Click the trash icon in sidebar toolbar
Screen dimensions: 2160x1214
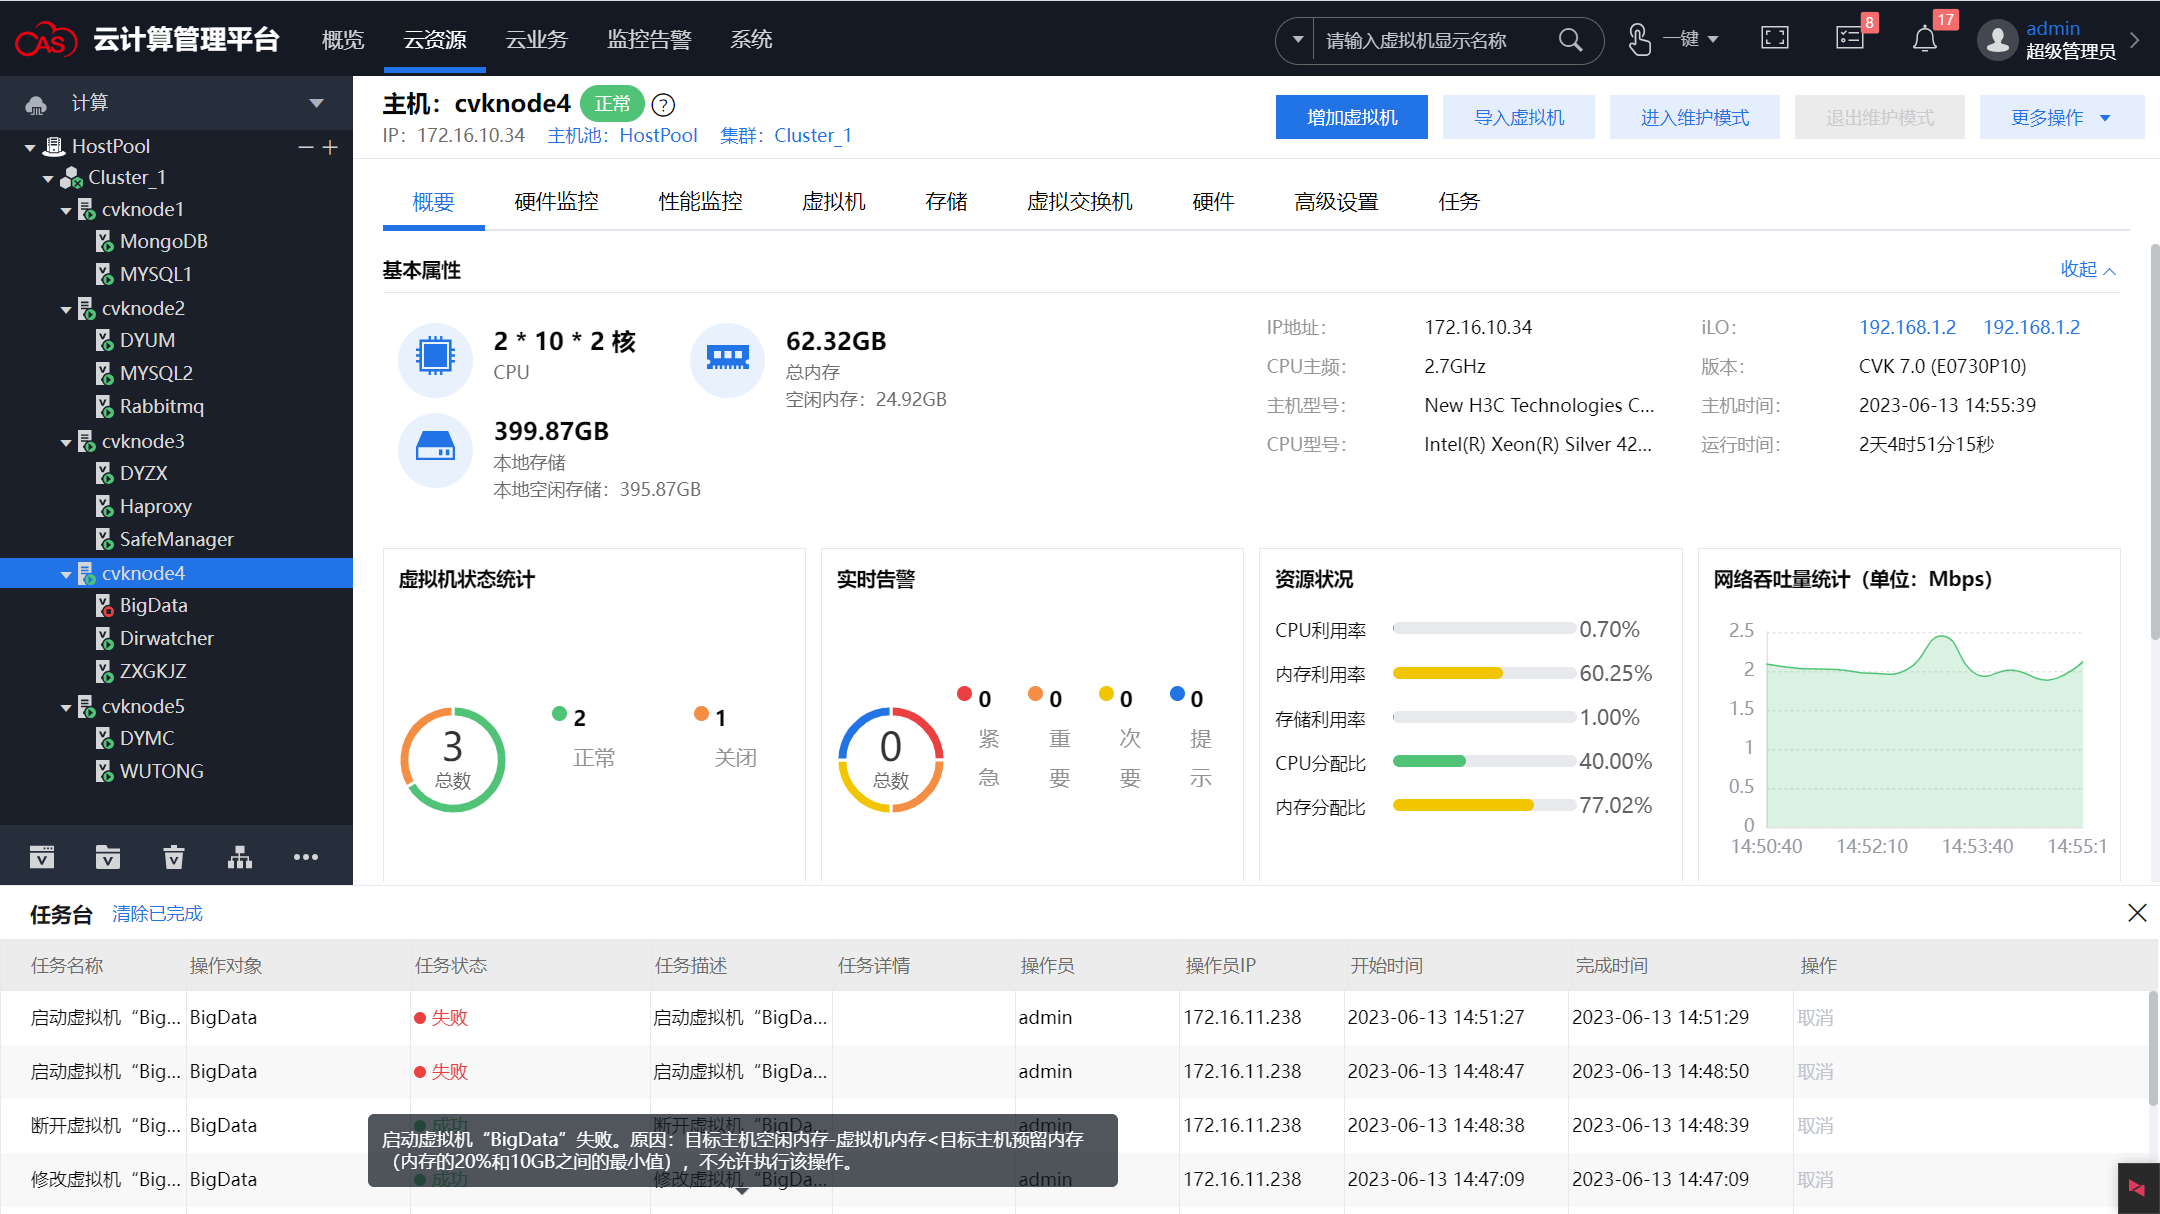click(173, 857)
